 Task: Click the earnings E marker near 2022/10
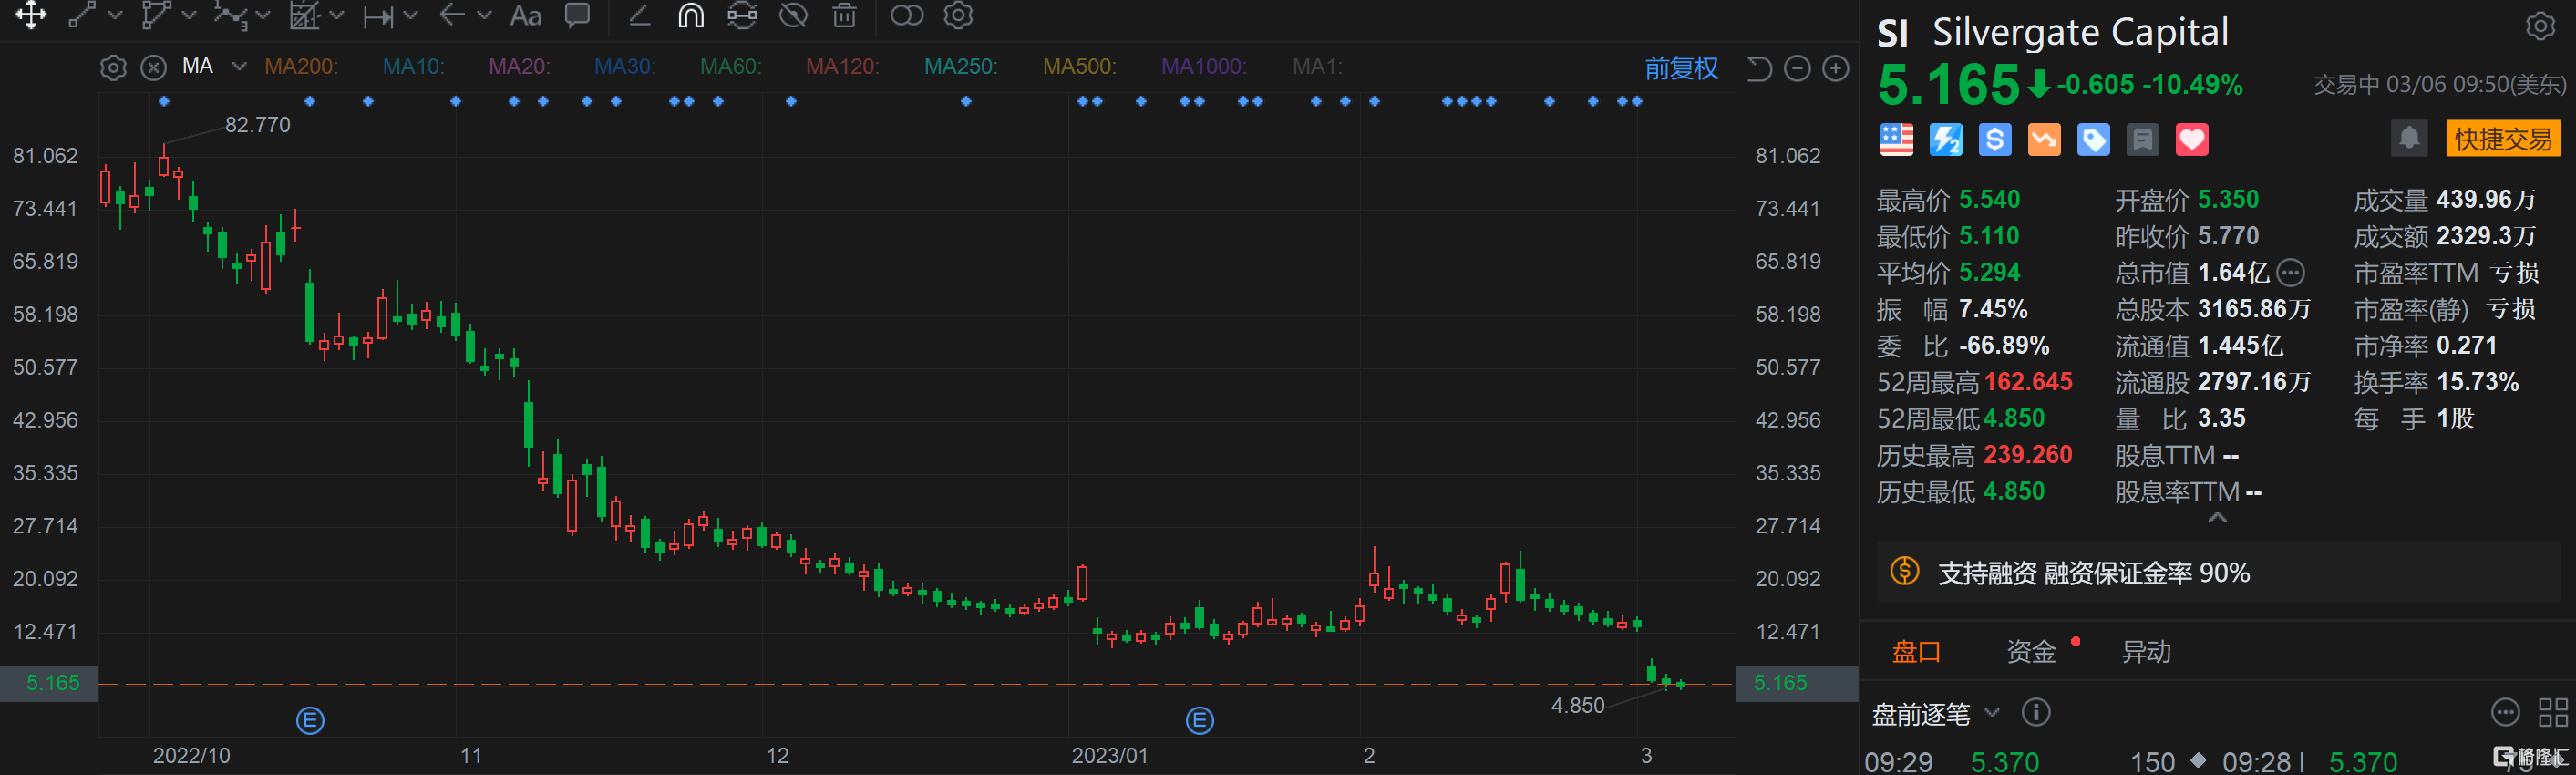(310, 720)
